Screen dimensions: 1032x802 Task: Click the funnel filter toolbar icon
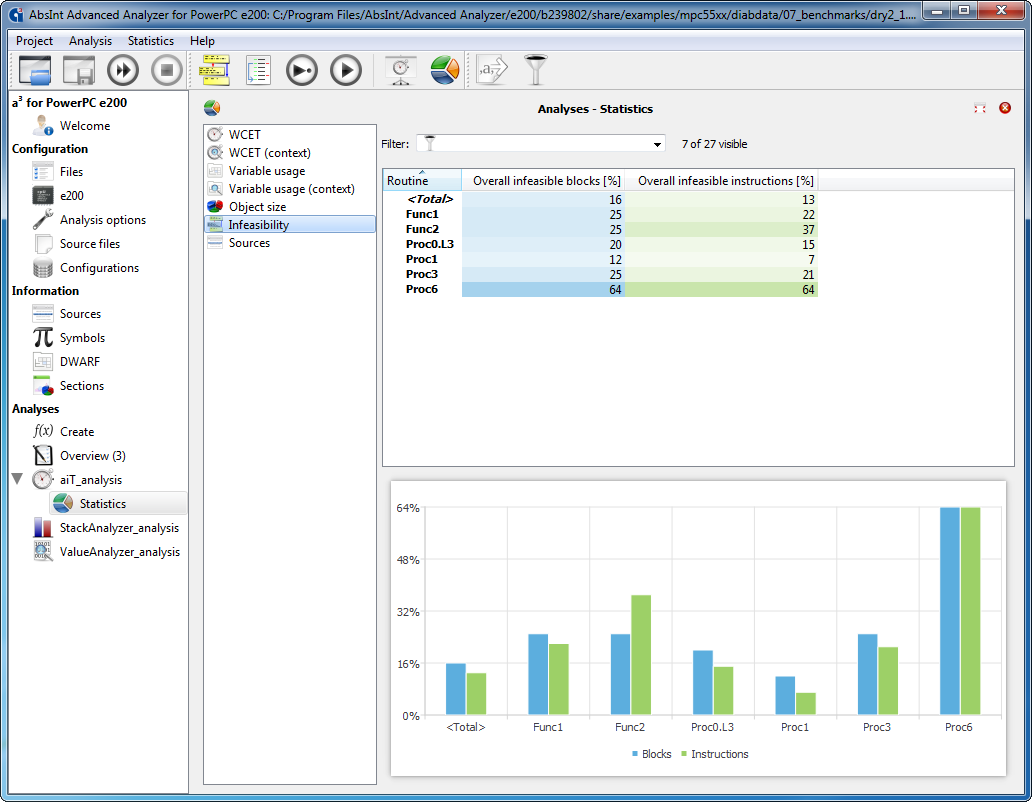click(536, 70)
